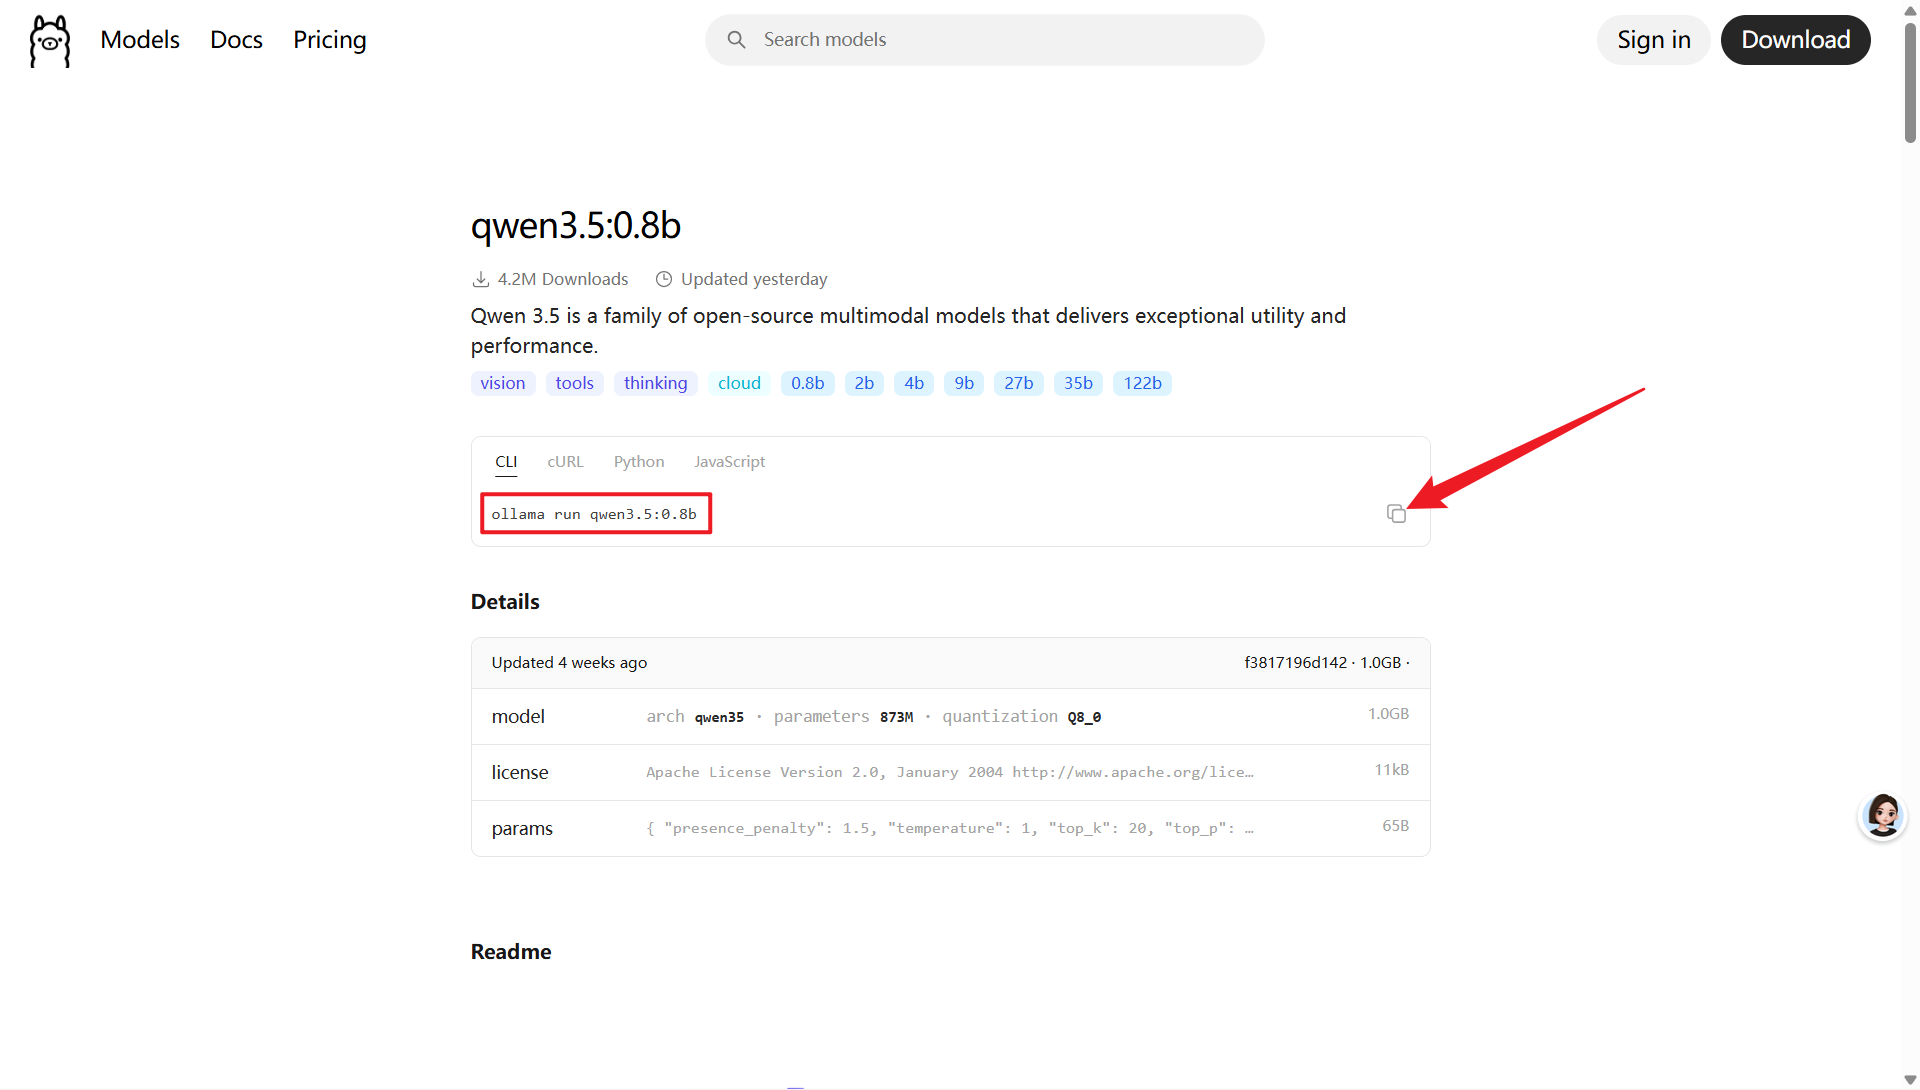Click the Readme heading

[x=511, y=952]
